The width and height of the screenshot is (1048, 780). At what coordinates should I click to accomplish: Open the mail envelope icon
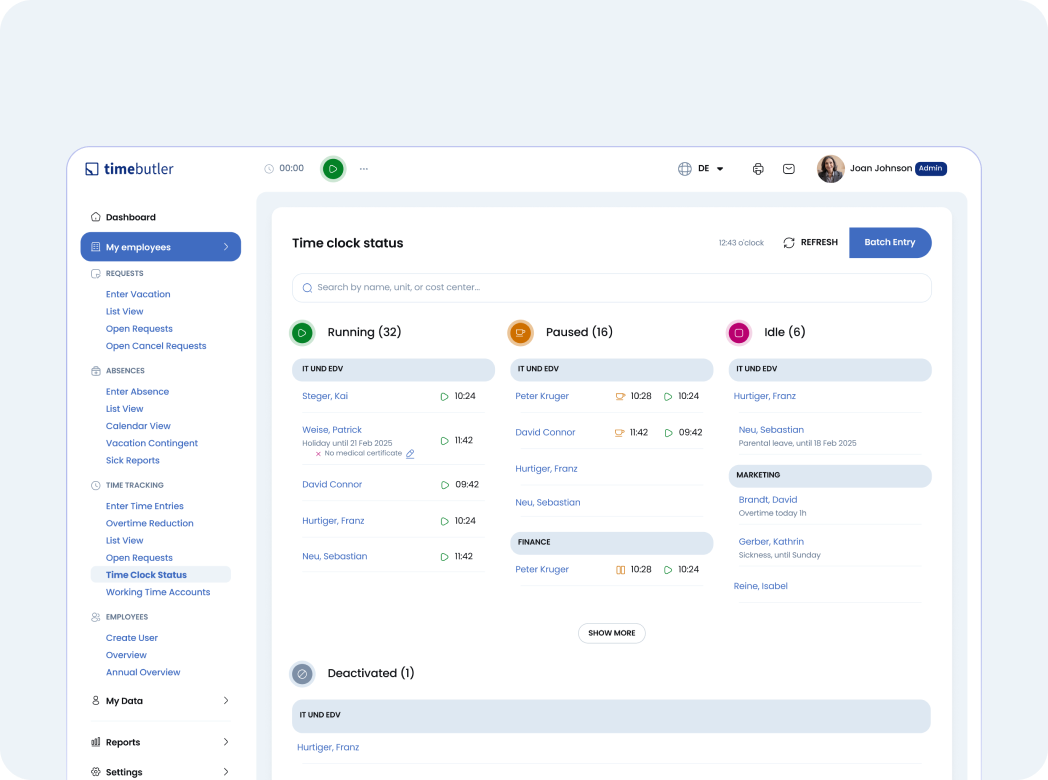click(x=788, y=169)
